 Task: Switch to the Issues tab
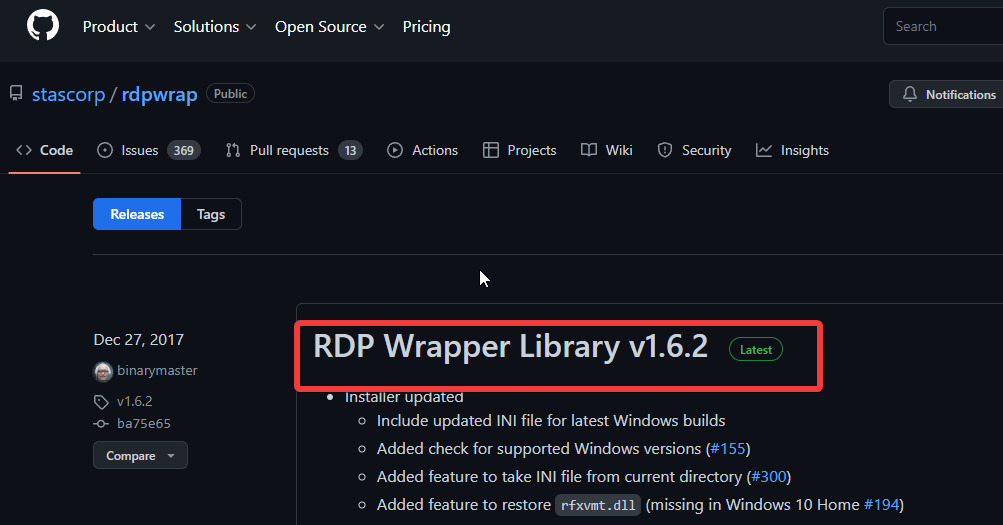(x=148, y=150)
